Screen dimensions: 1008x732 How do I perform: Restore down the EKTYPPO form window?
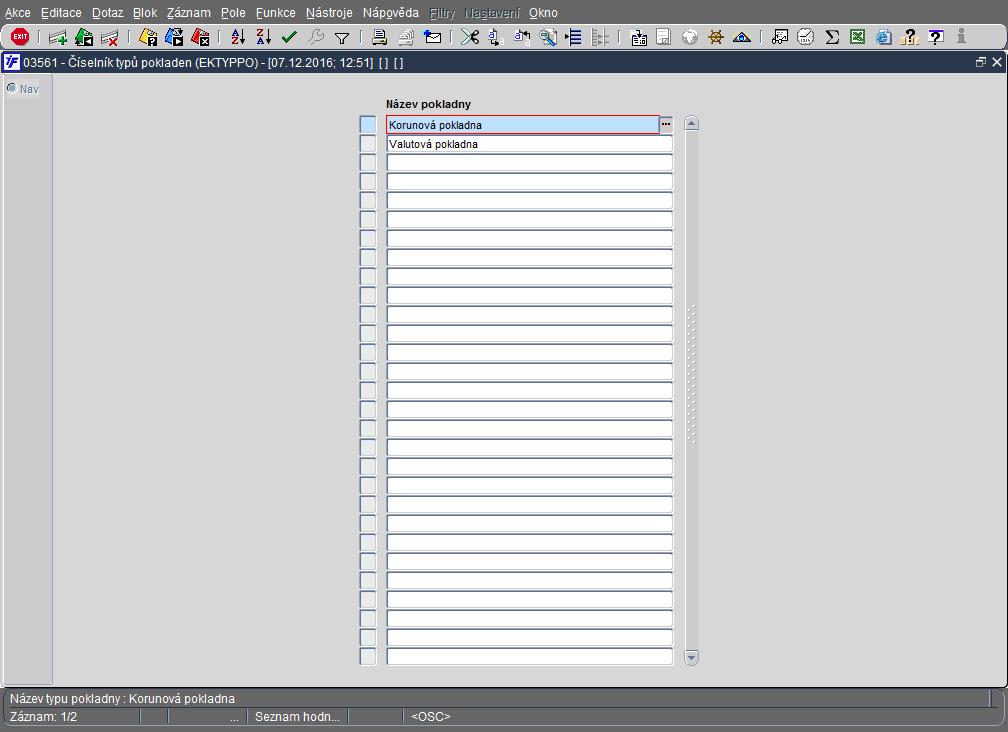point(980,62)
